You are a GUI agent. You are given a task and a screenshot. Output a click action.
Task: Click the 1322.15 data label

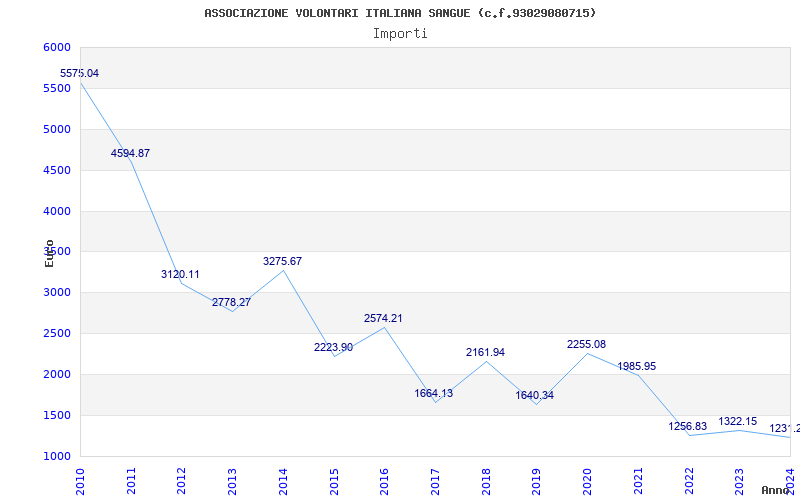[x=738, y=421]
